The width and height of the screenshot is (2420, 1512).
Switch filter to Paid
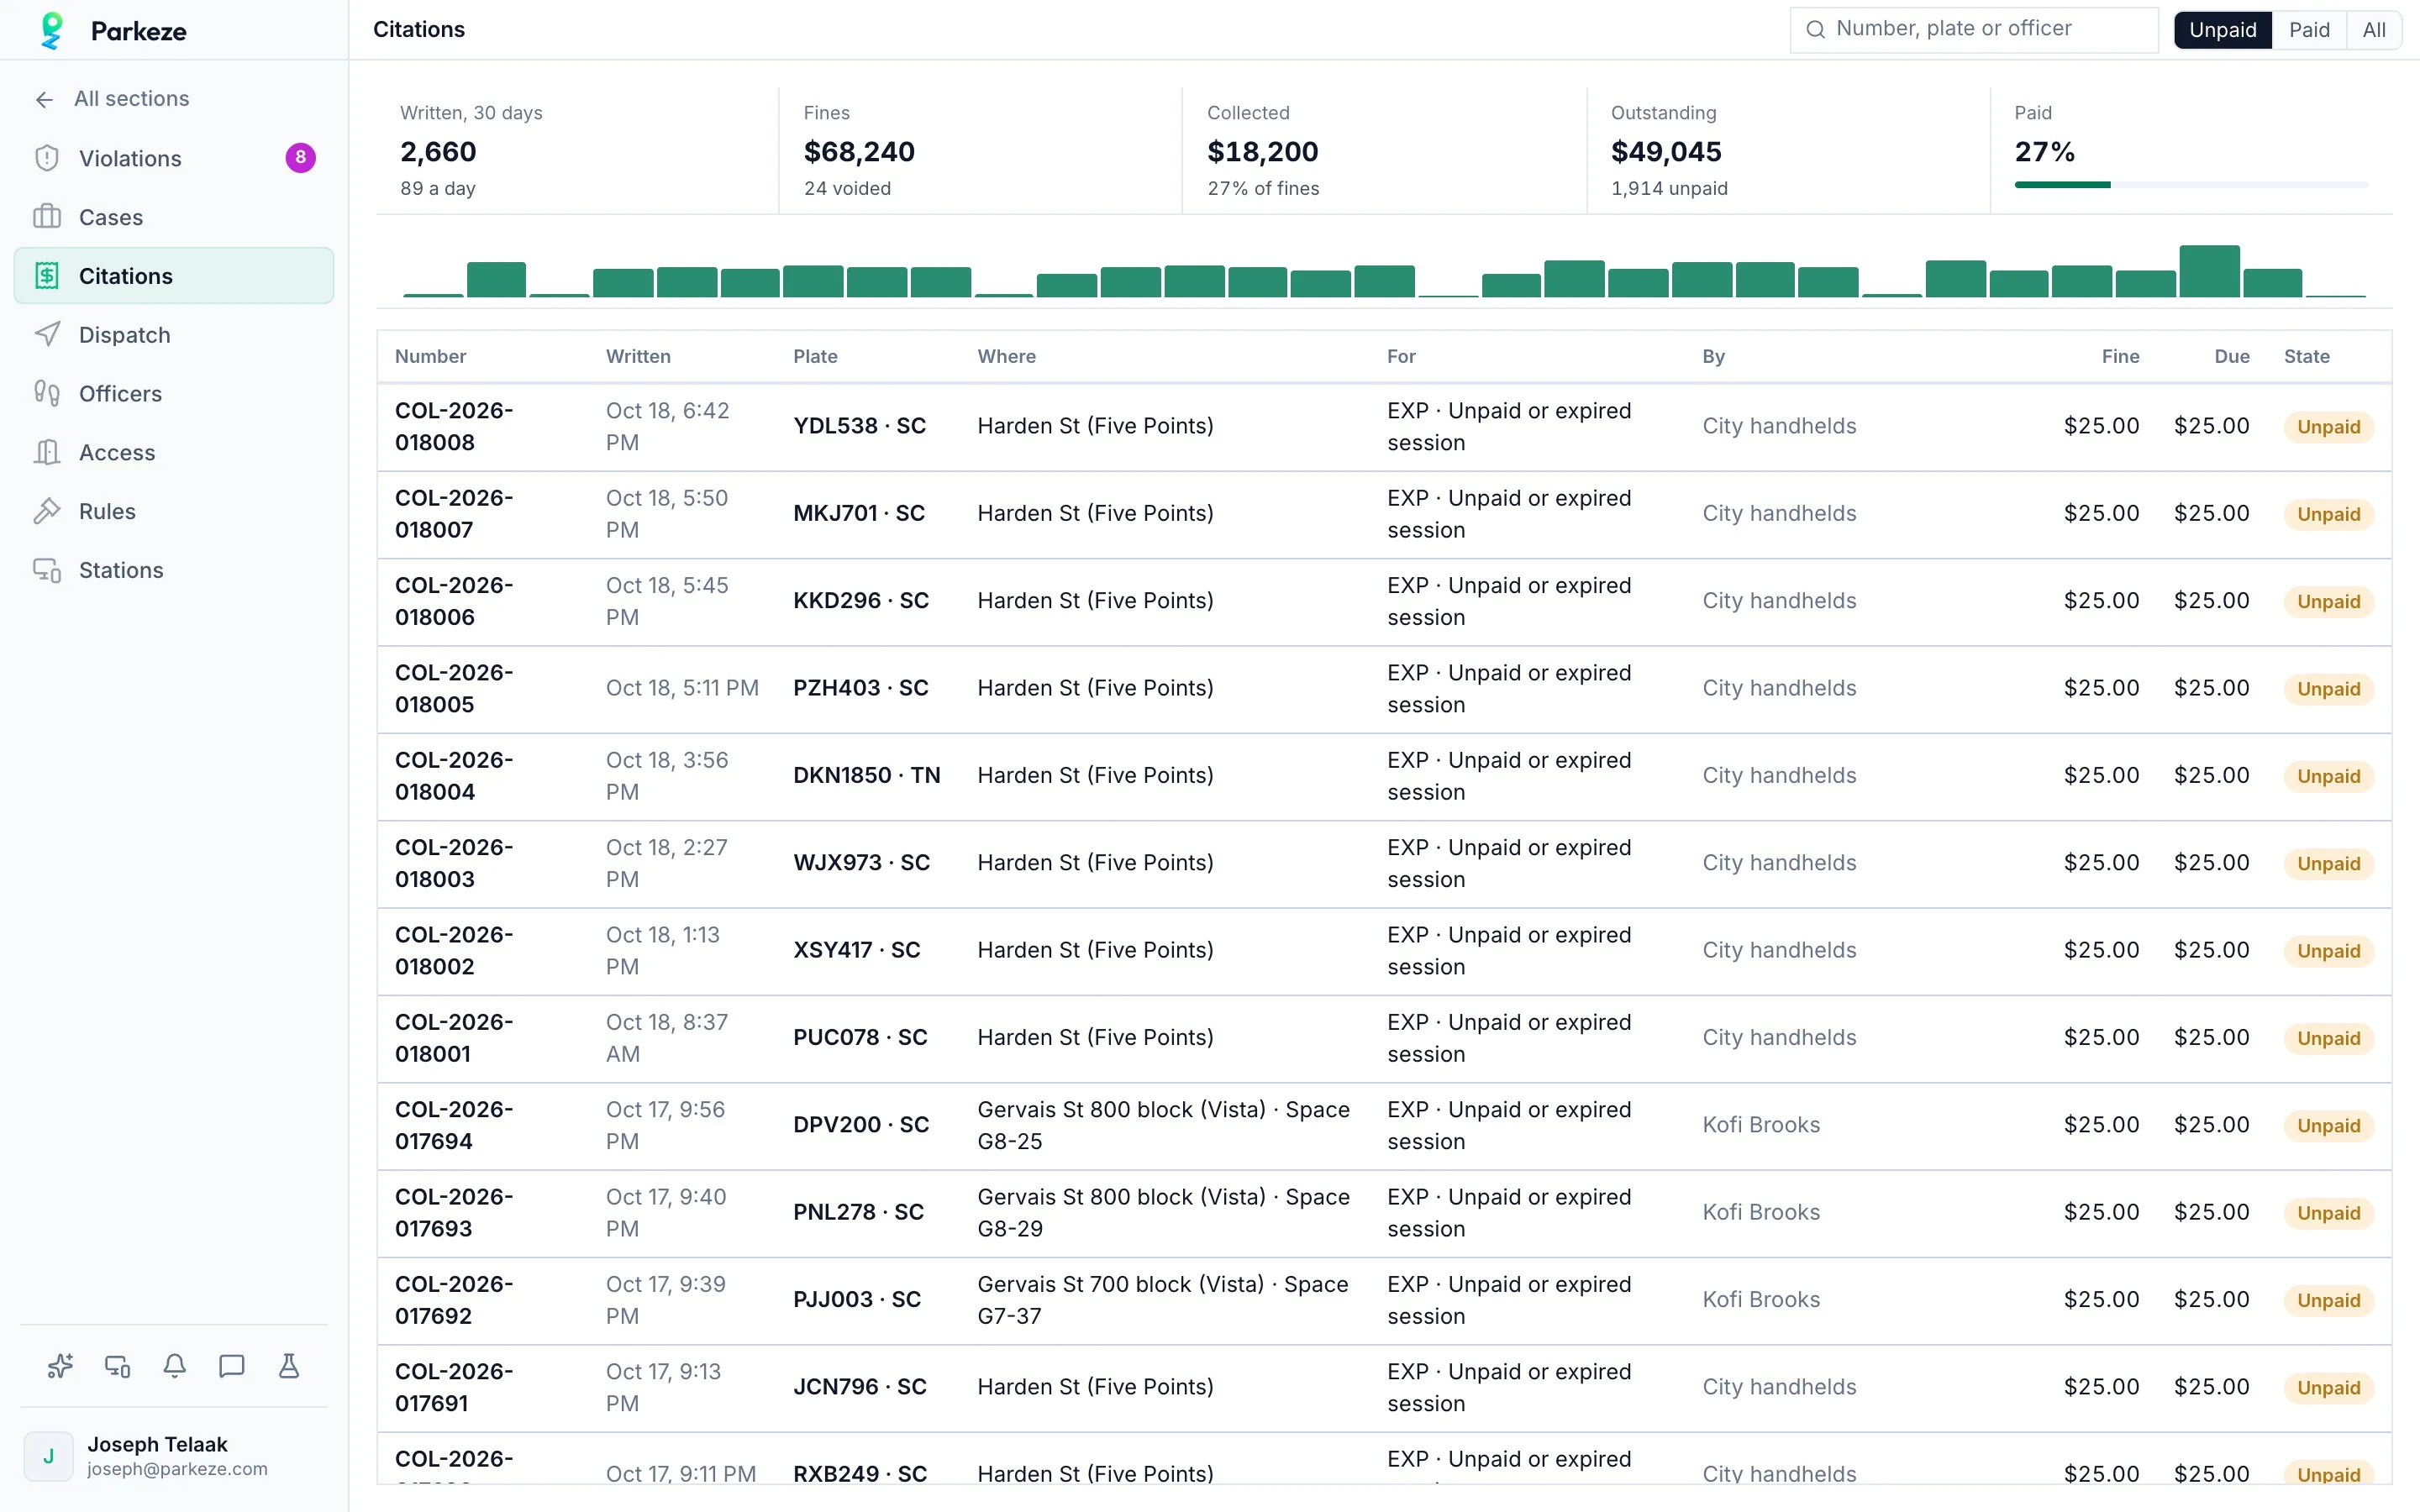pyautogui.click(x=2309, y=30)
